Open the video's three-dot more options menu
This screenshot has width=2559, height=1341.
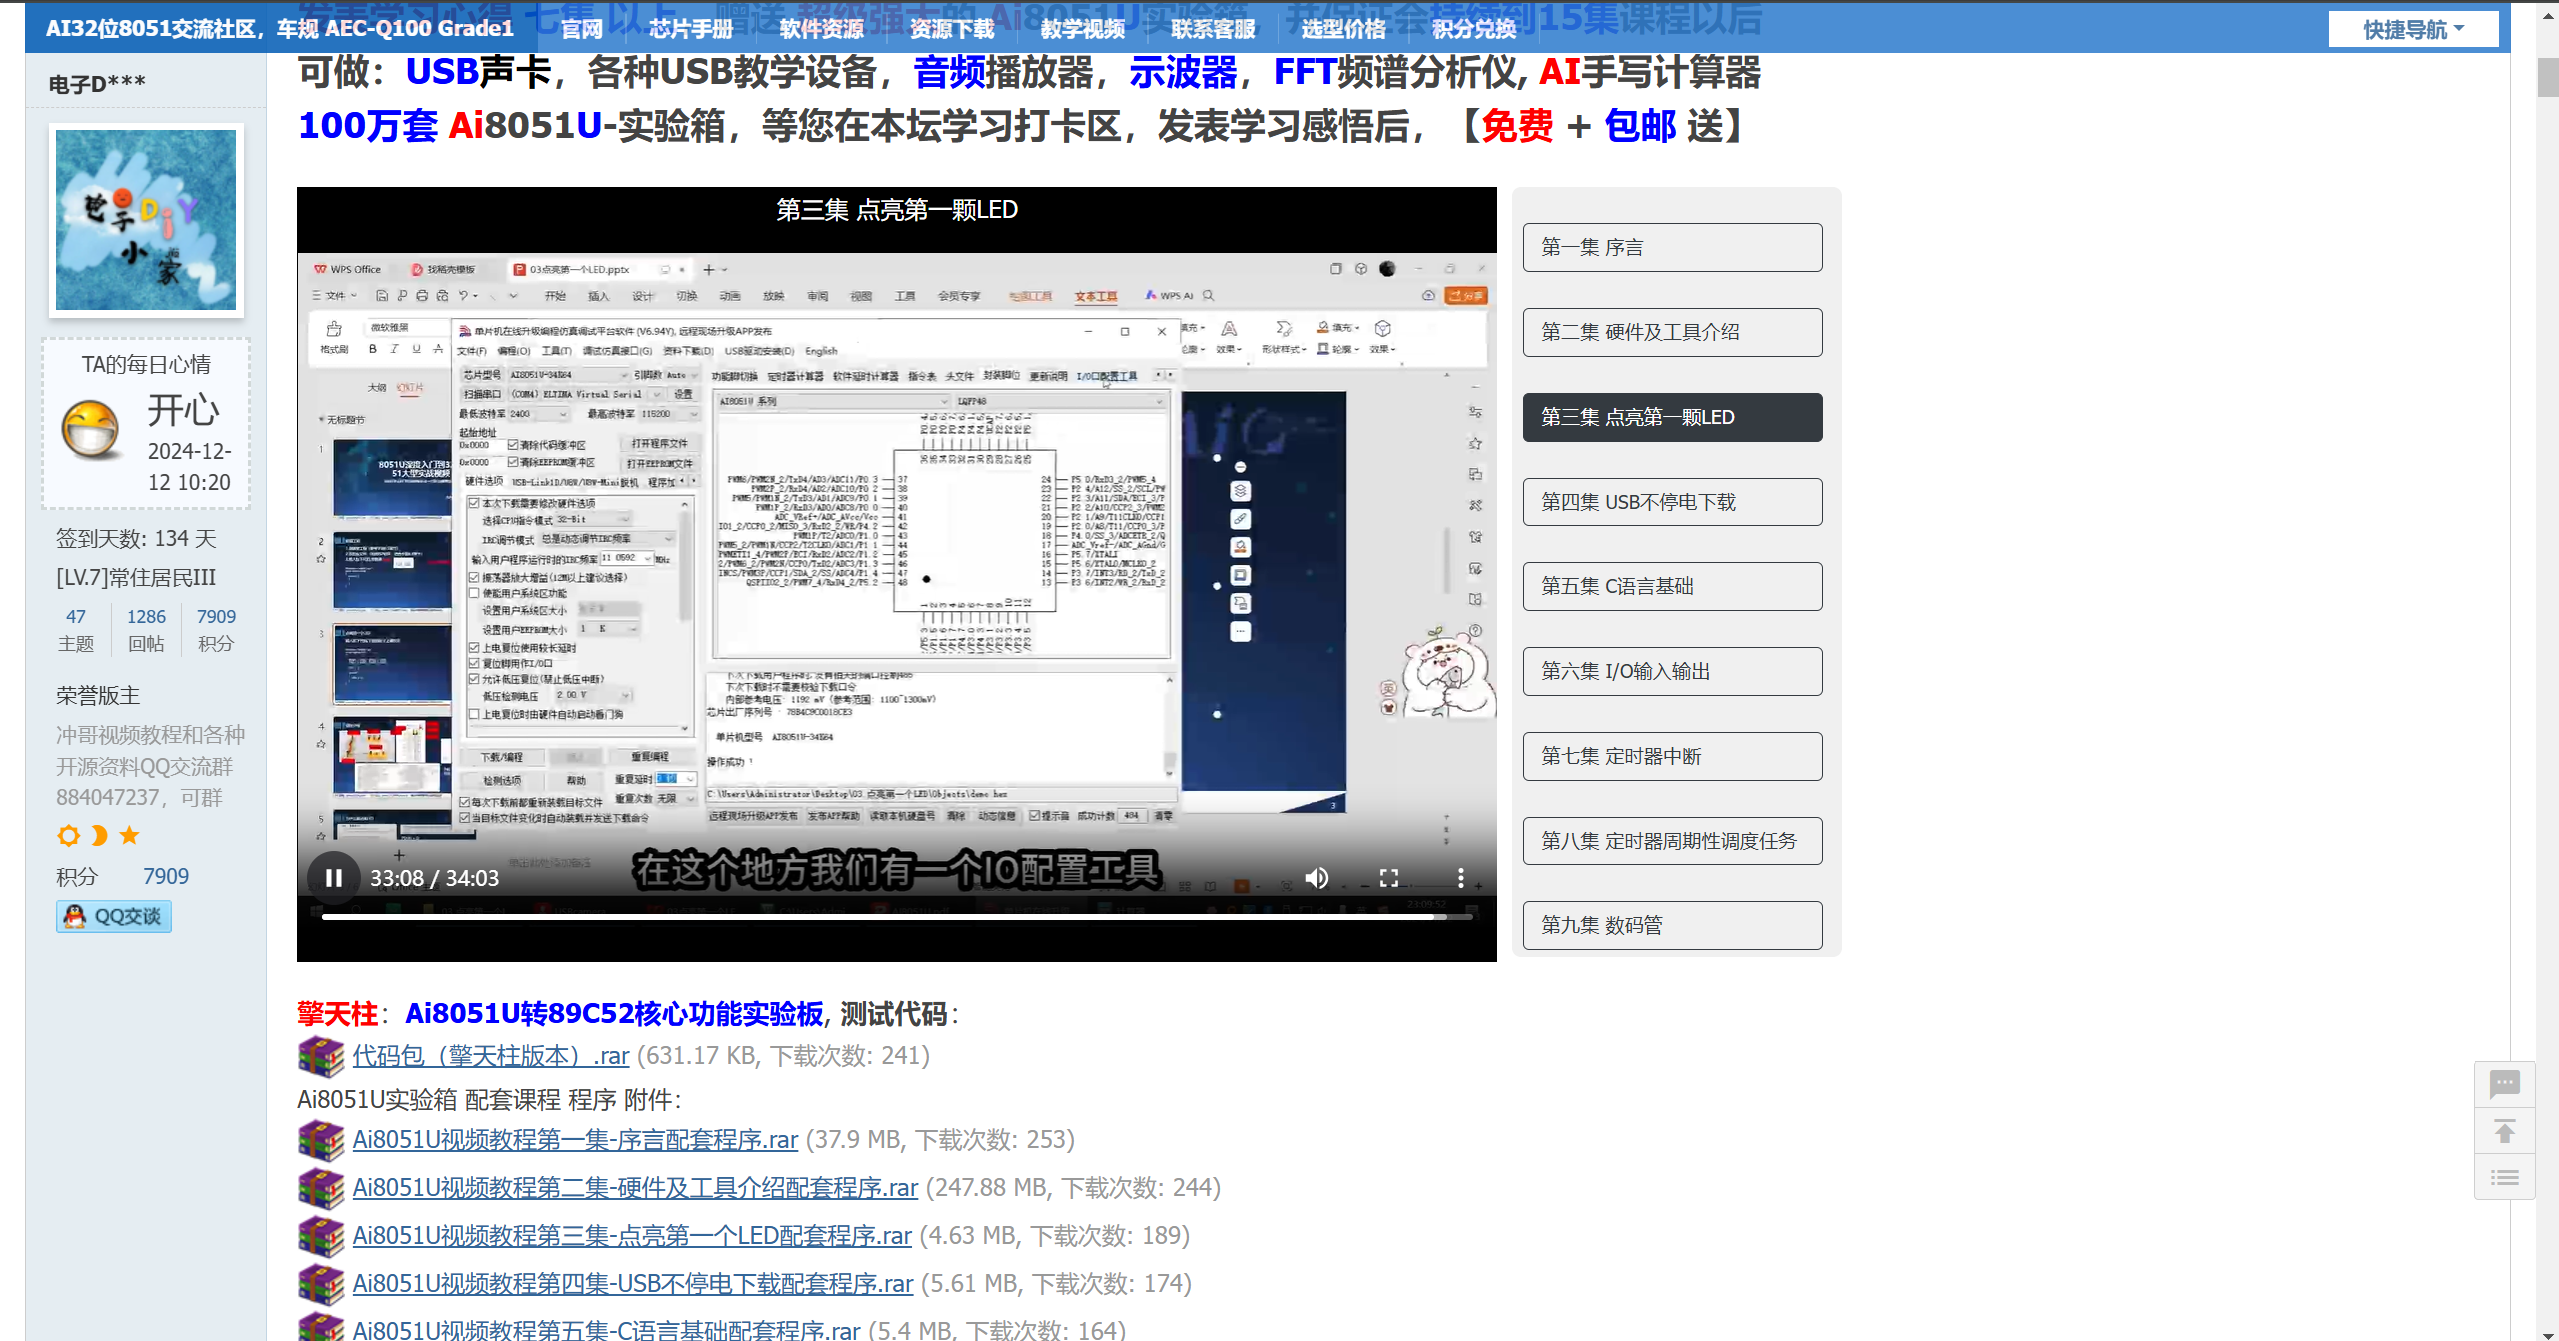(1460, 878)
